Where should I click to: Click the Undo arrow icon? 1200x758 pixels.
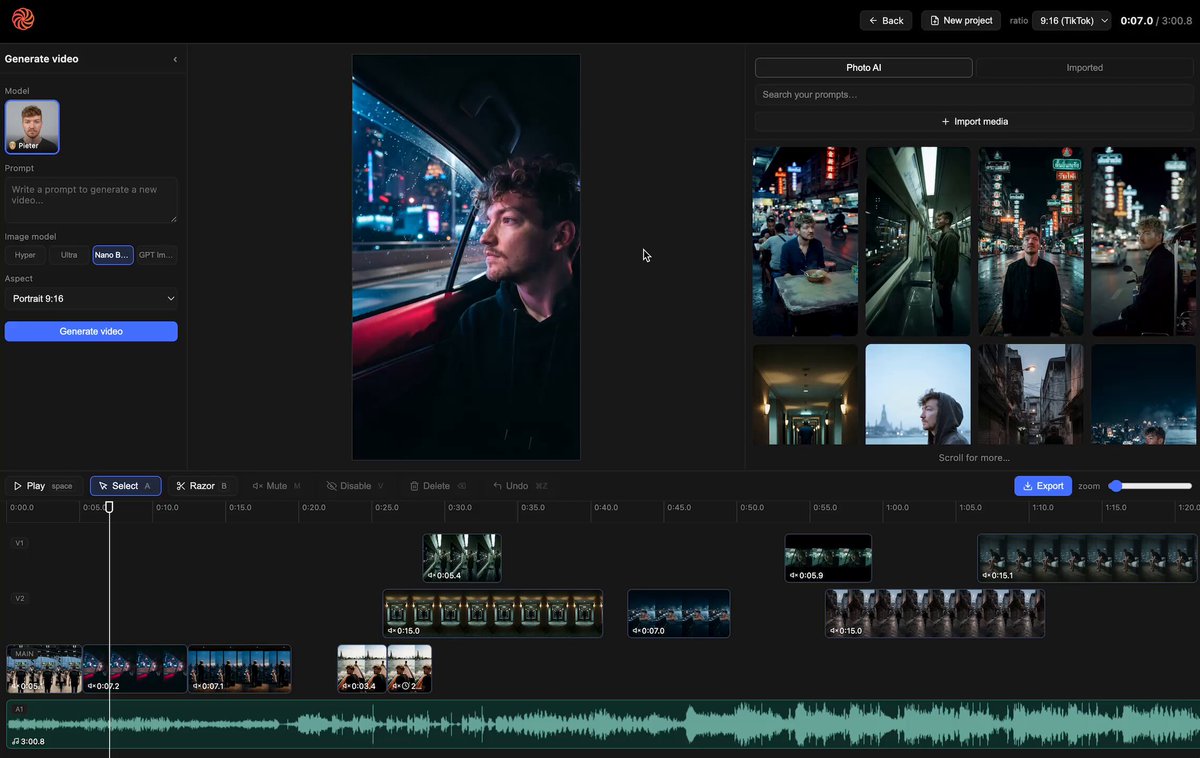pyautogui.click(x=497, y=486)
